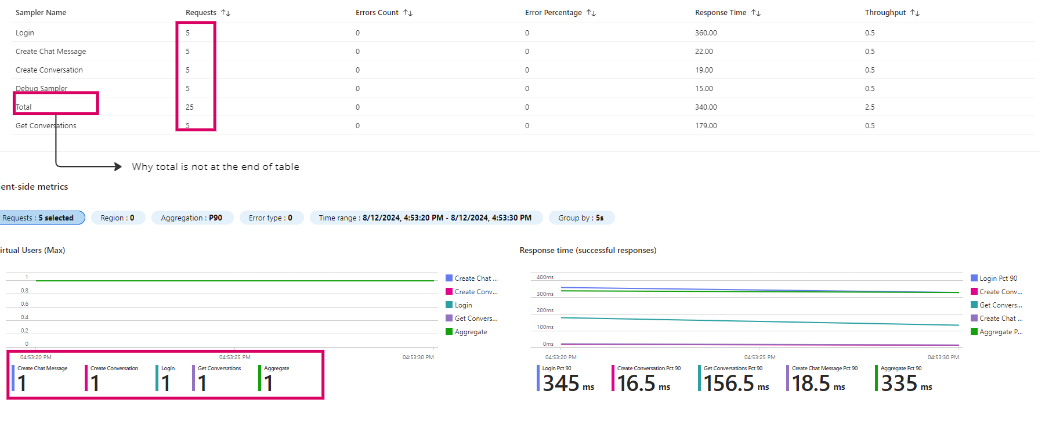The image size is (1047, 424).
Task: Click the Response Time header text
Action: (x=720, y=13)
